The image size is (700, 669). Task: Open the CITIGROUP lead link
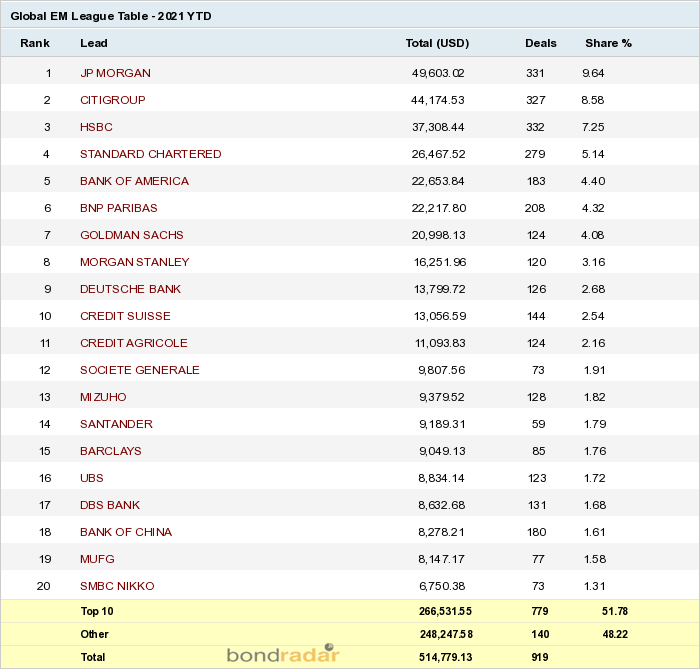(x=112, y=100)
